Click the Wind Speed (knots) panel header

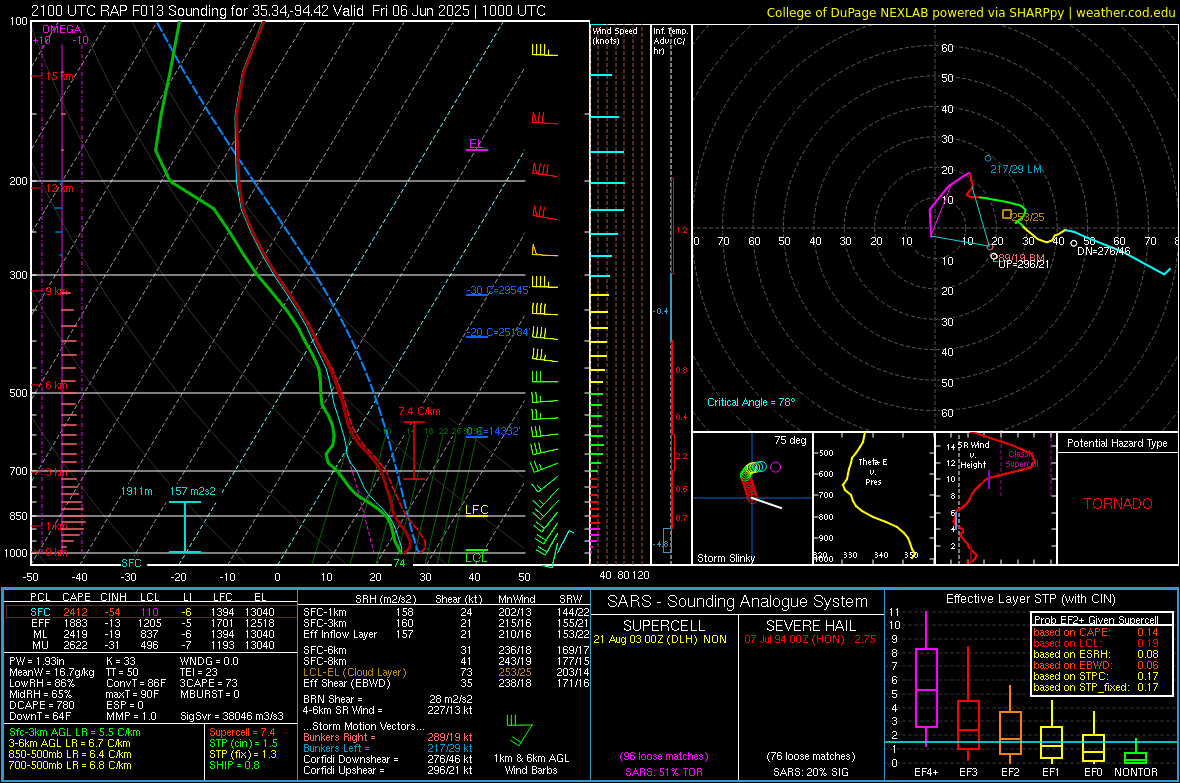(615, 35)
